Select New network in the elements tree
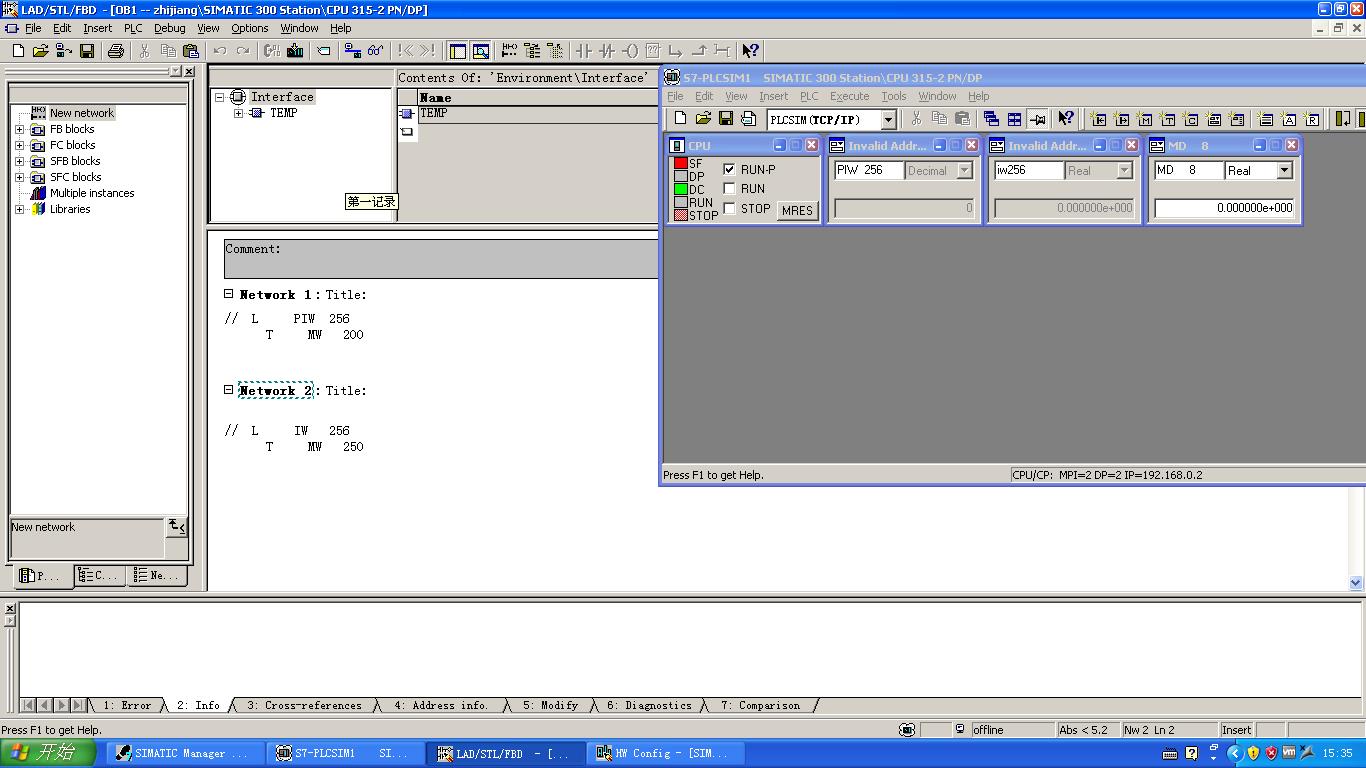The image size is (1366, 768). coord(82,113)
